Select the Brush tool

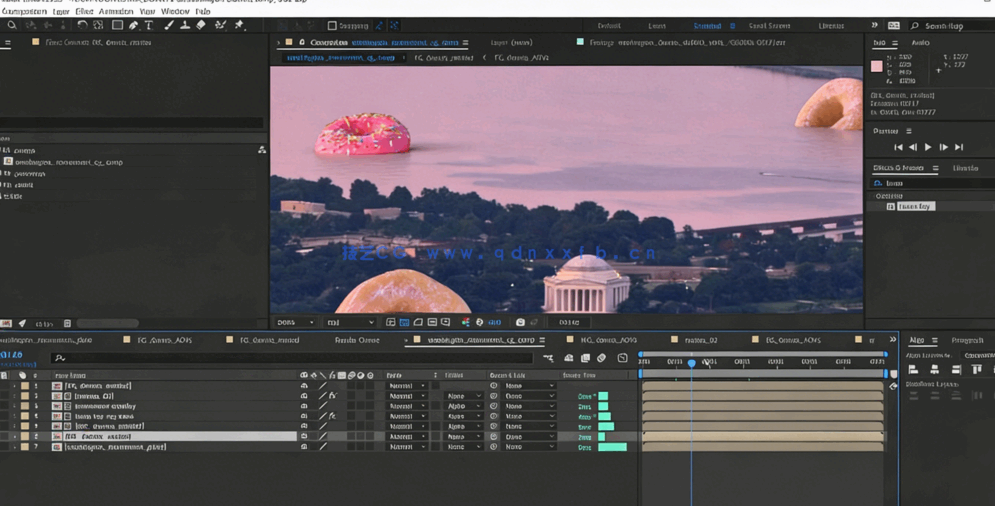point(169,25)
